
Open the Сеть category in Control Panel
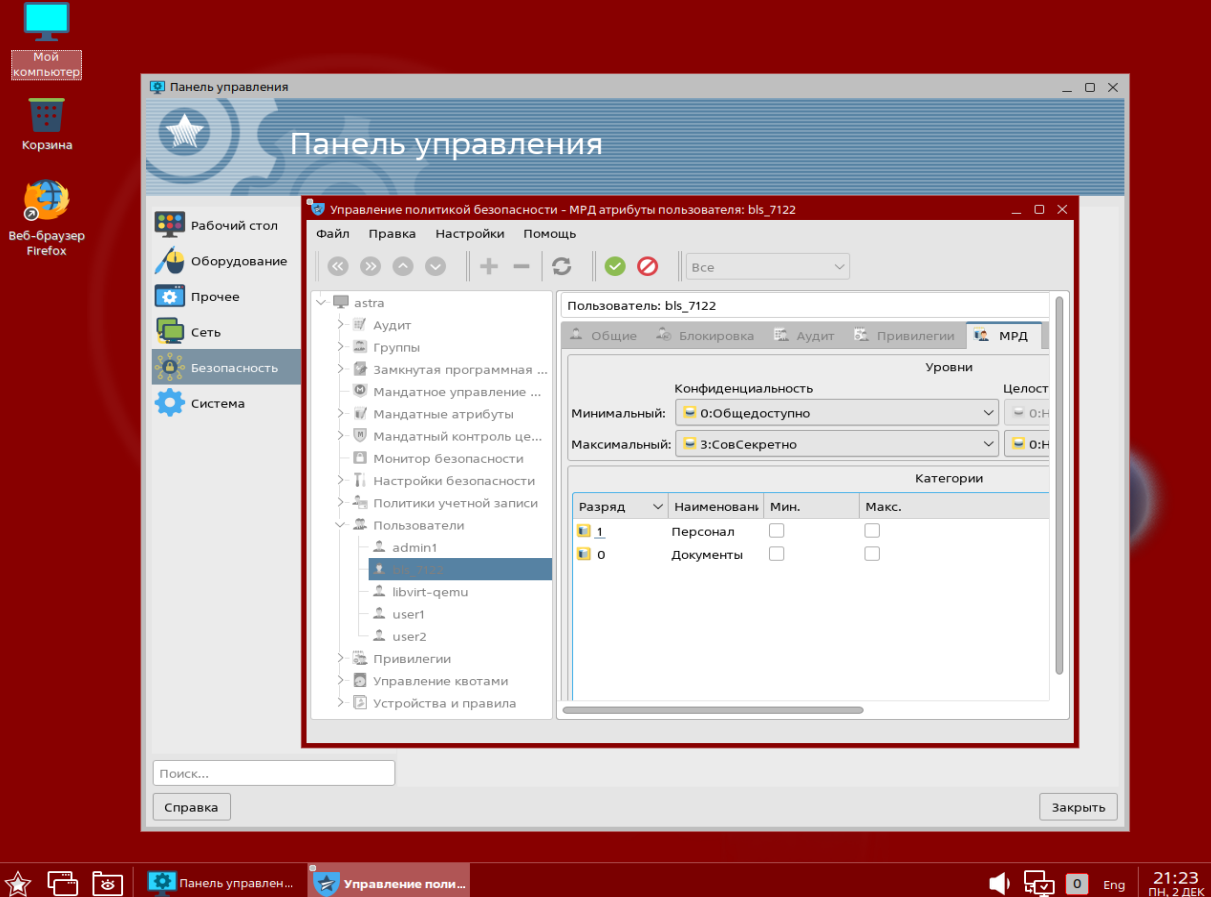(x=226, y=332)
